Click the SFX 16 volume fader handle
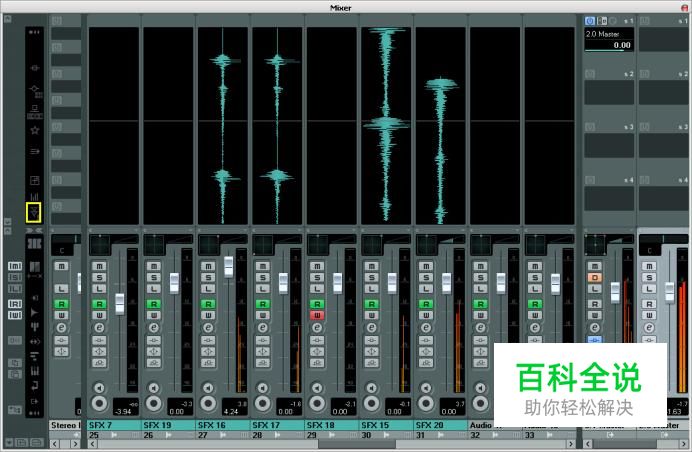The image size is (692, 452). (229, 267)
